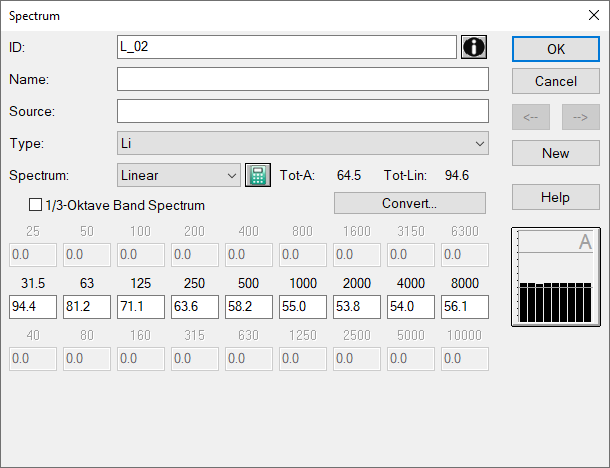
Task: Go to next record with --> button
Action: 580,117
